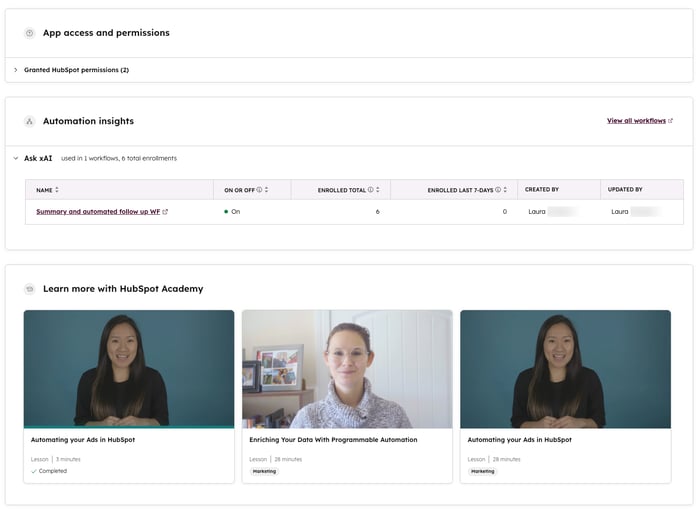This screenshot has height=511, width=700.
Task: Click 'Lesson | 28 minutes' on Enriching Your Data card
Action: [x=275, y=460]
